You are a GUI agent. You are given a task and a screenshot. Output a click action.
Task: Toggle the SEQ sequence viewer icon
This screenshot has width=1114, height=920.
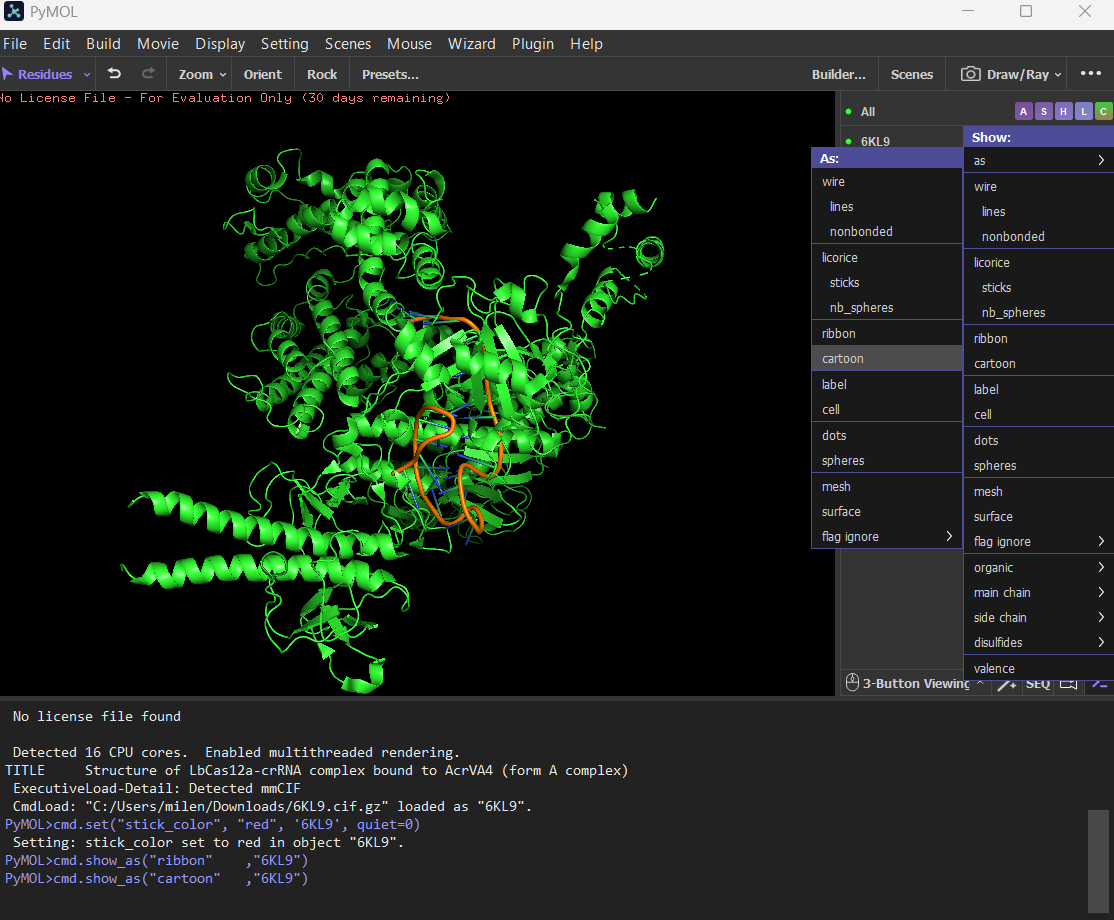(1038, 684)
